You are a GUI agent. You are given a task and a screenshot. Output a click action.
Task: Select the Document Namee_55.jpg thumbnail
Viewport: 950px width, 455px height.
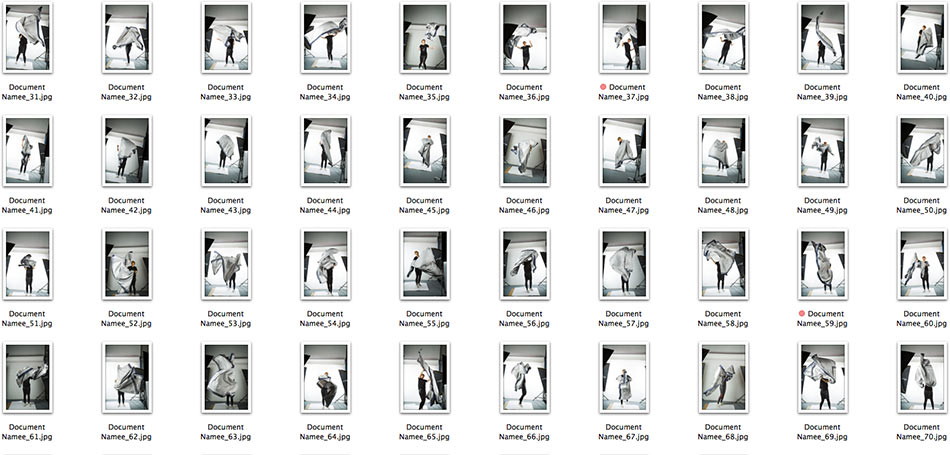[x=424, y=264]
